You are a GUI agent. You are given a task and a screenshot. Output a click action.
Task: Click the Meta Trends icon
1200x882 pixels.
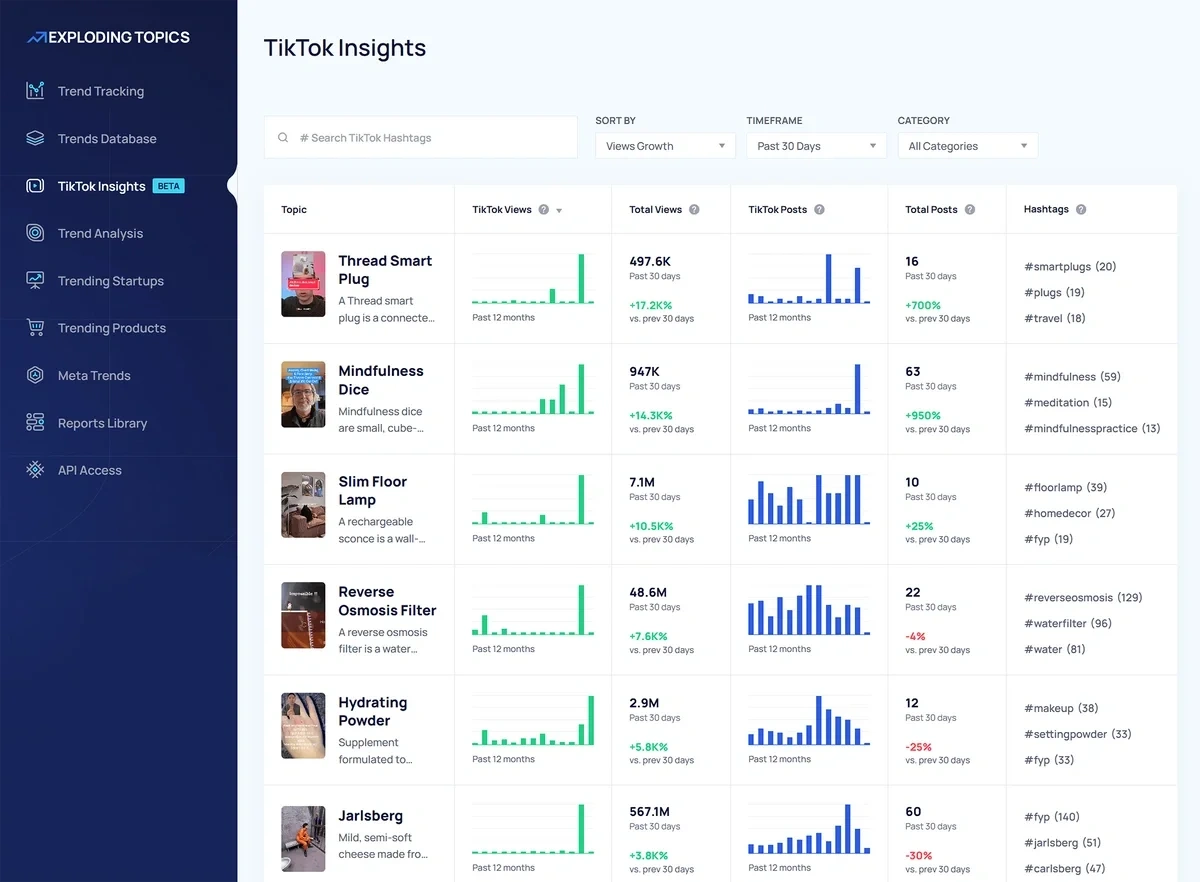(x=33, y=375)
